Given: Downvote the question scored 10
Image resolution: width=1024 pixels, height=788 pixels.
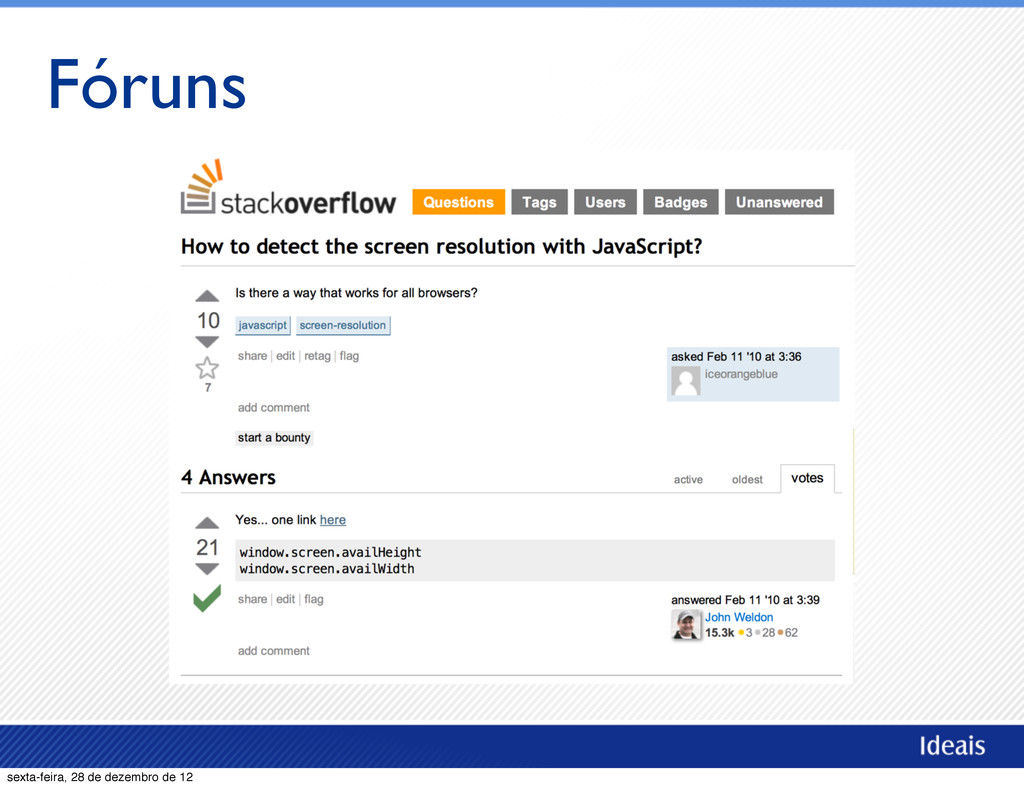Looking at the screenshot, I should 207,341.
